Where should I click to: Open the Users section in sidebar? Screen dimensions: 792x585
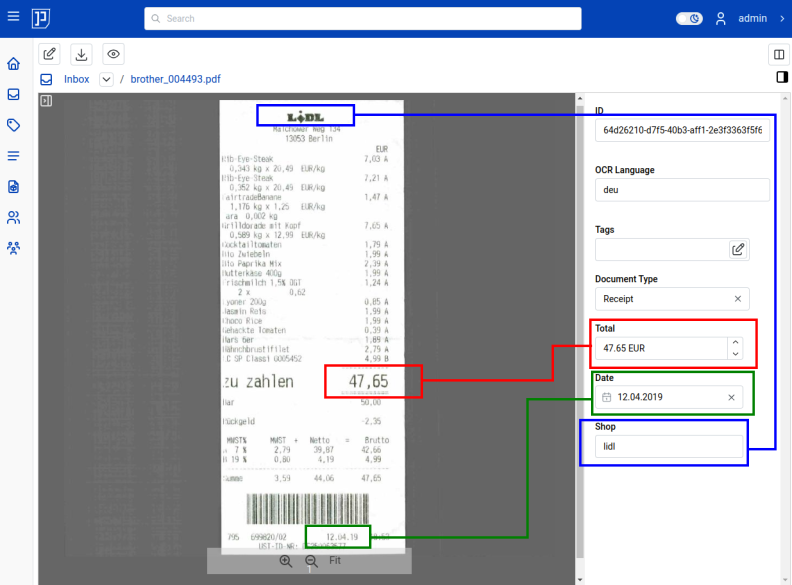(x=14, y=217)
